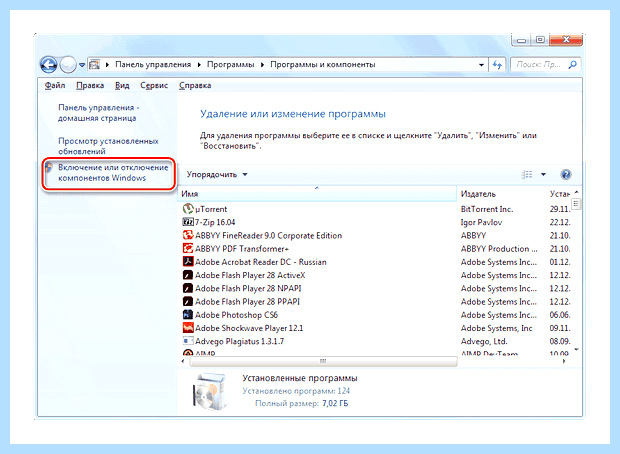Focus the search field Поиск
620x454 pixels.
546,64
